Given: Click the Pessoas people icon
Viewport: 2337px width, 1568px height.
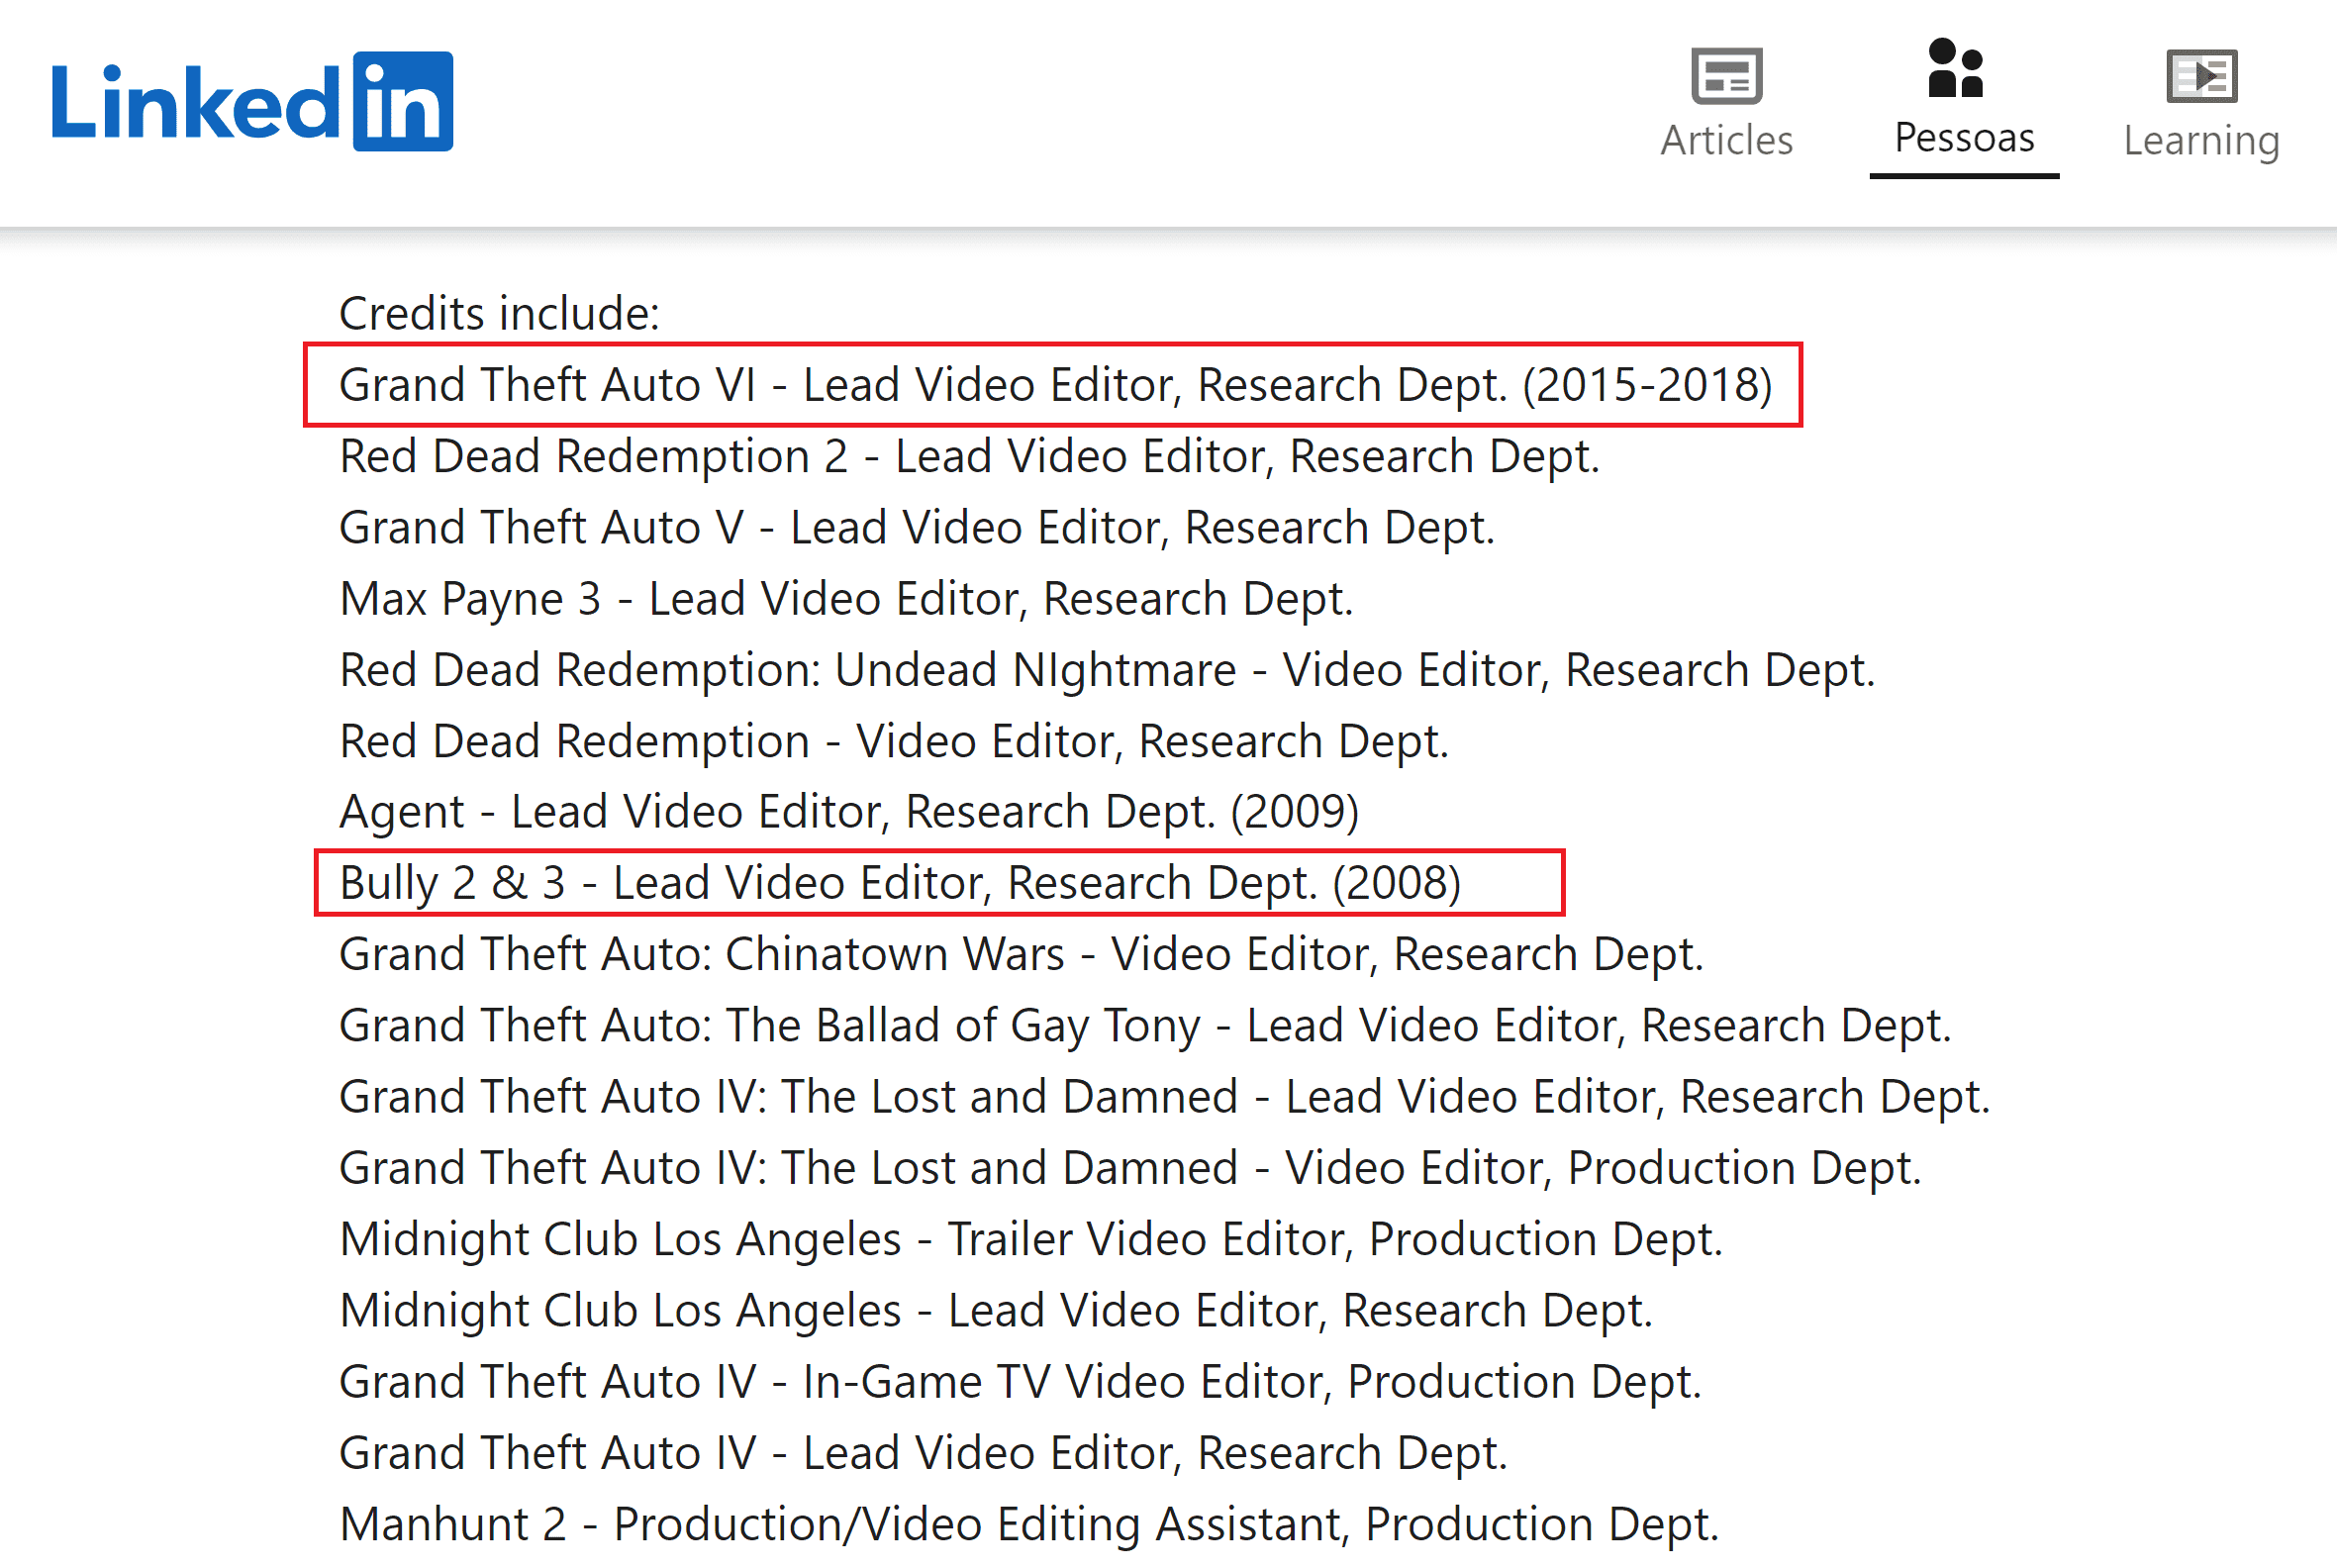Looking at the screenshot, I should [1955, 68].
